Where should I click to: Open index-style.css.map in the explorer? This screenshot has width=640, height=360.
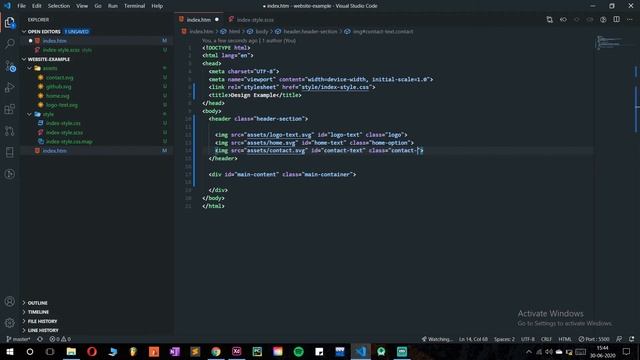pos(69,142)
